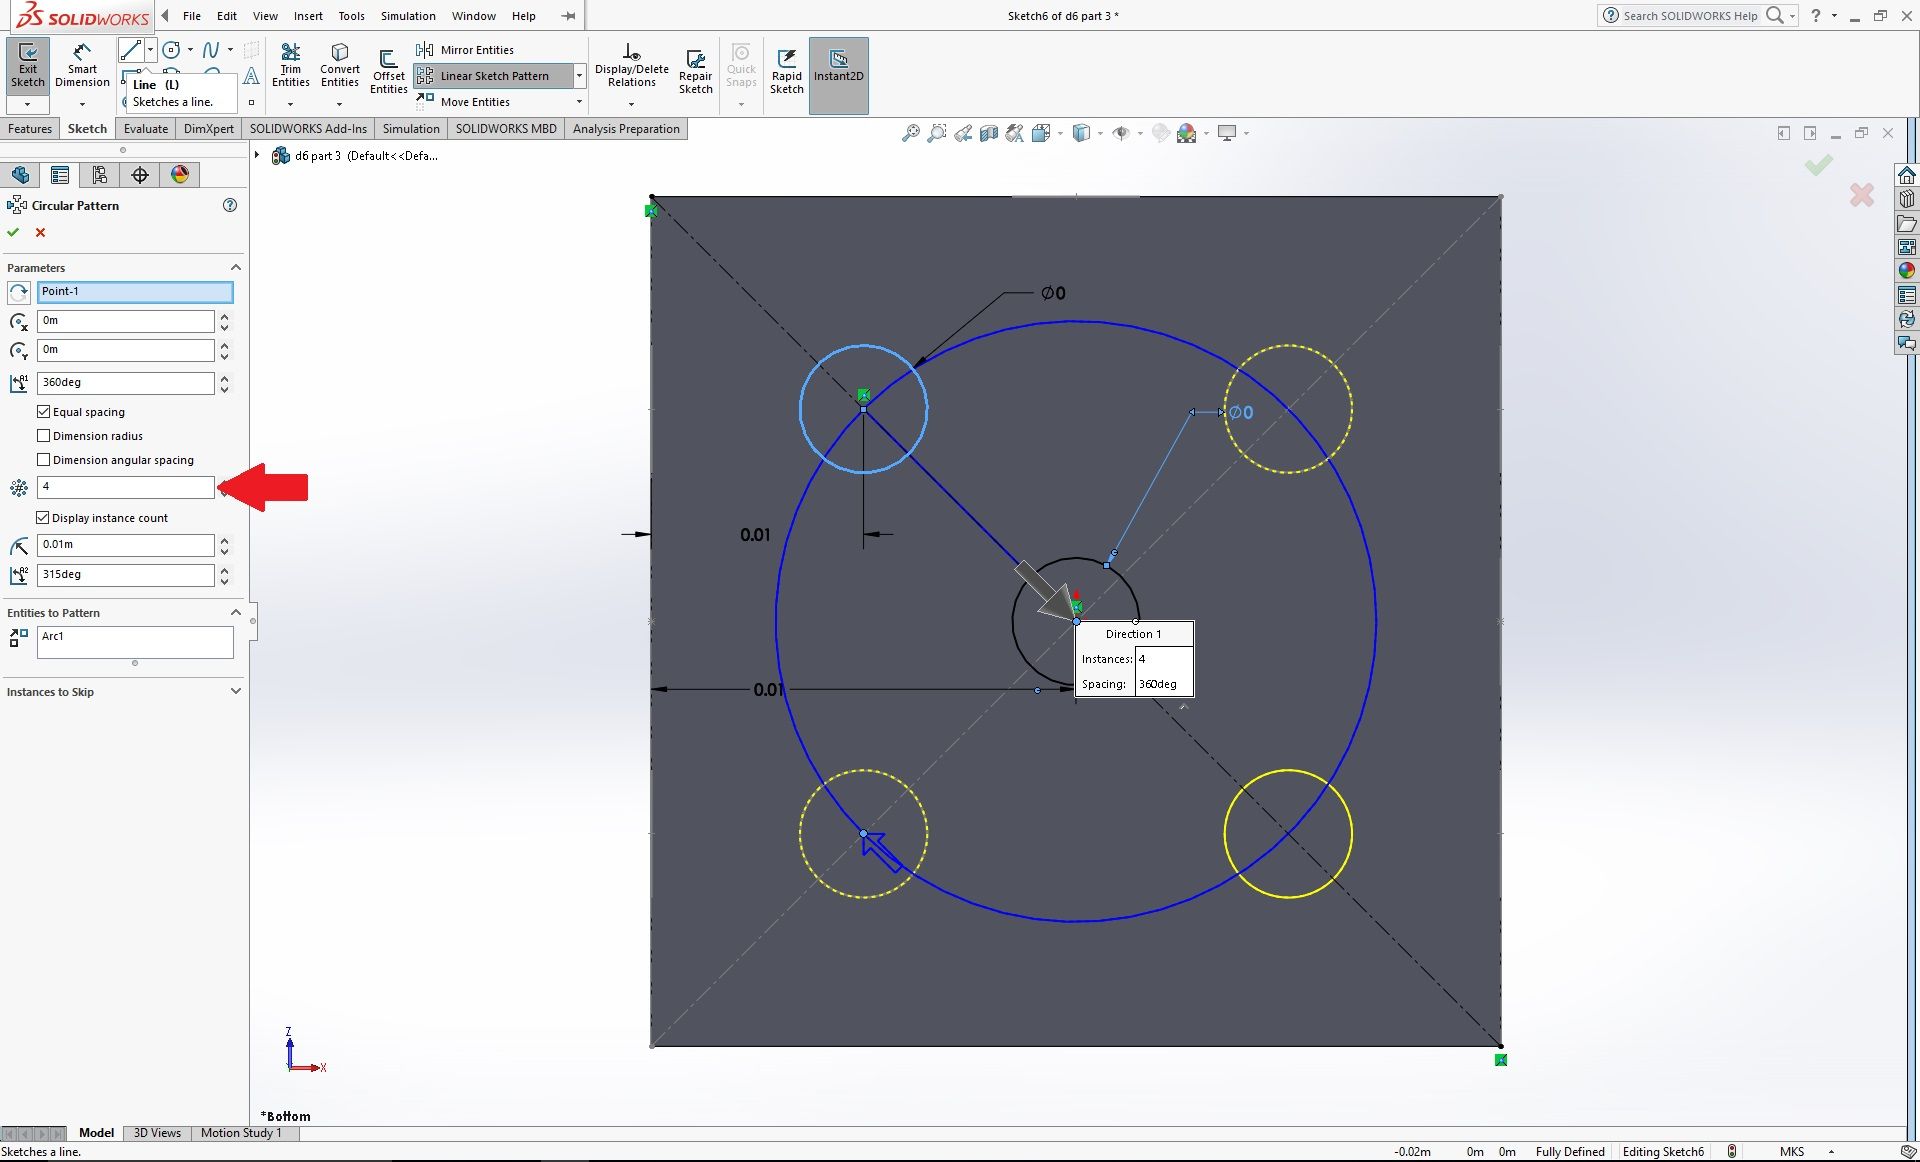Open the Insert menu

click(308, 15)
